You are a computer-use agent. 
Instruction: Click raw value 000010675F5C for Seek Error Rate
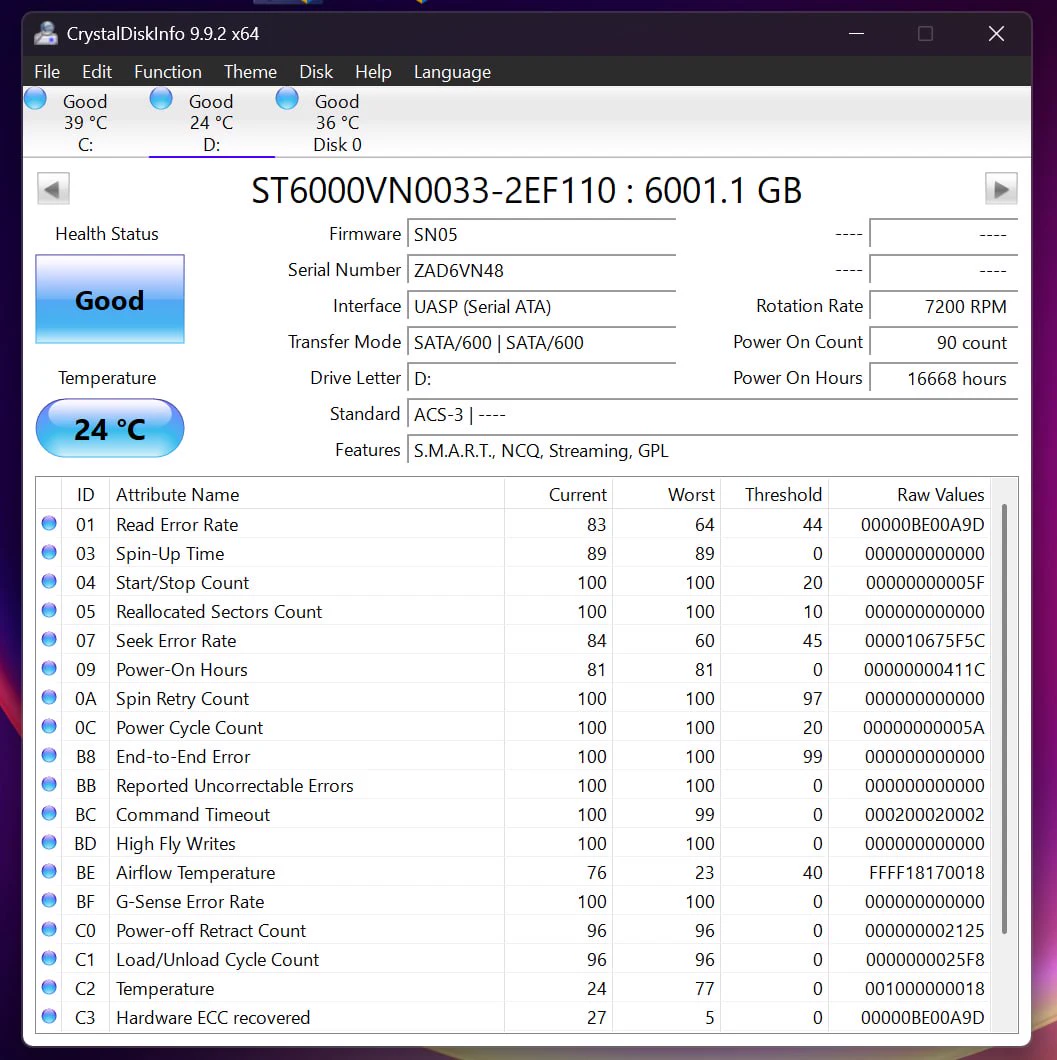point(925,641)
